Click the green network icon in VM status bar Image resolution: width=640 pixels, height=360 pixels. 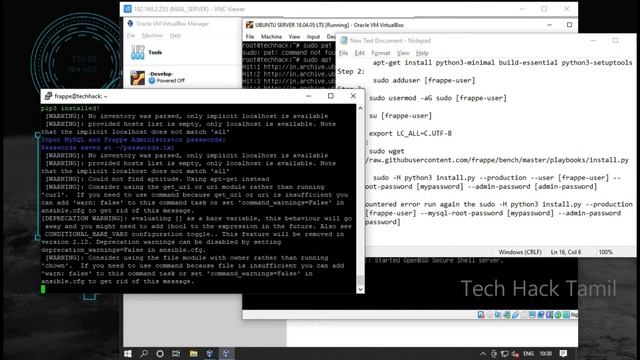pyautogui.click(x=507, y=315)
